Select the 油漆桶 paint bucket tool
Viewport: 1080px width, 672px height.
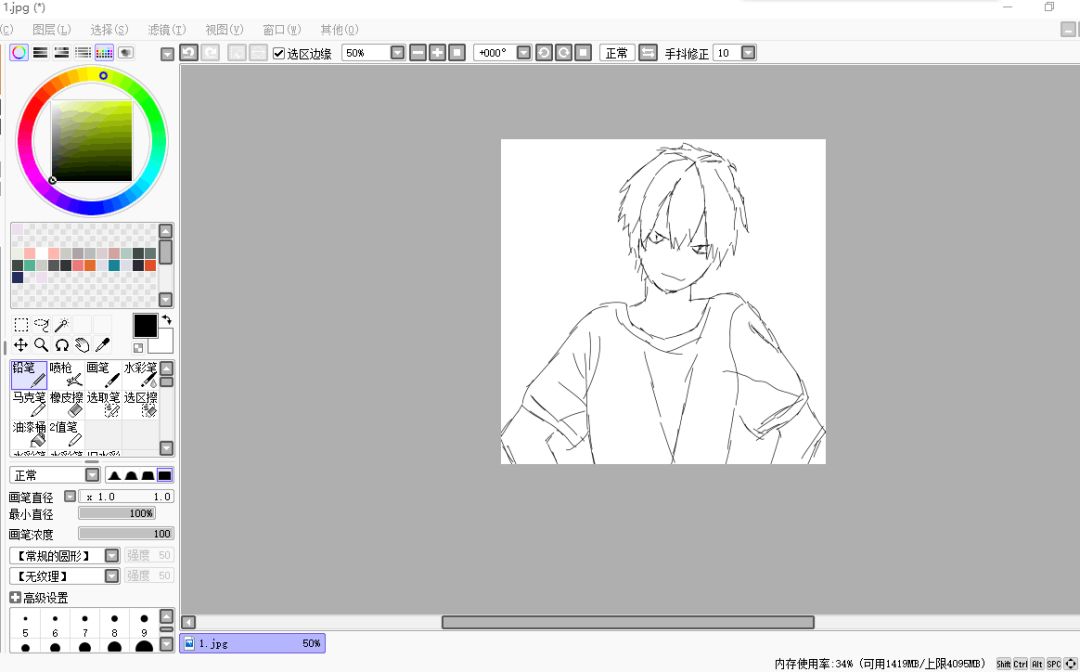pos(29,434)
